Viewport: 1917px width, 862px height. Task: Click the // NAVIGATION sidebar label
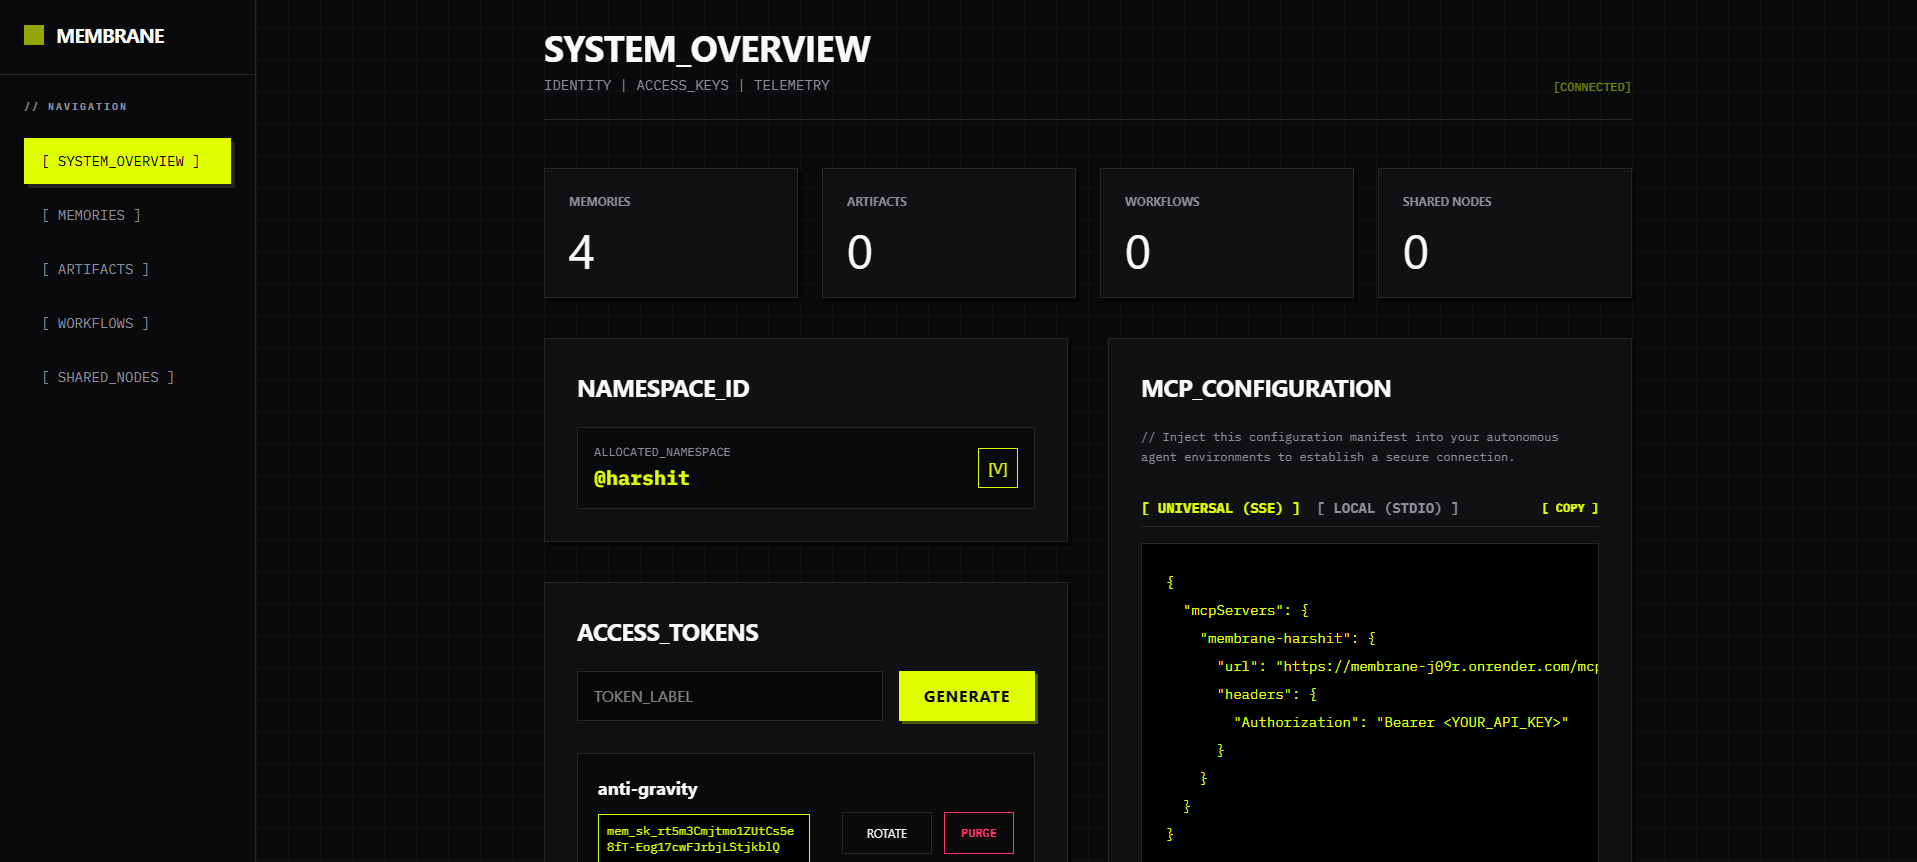point(75,106)
